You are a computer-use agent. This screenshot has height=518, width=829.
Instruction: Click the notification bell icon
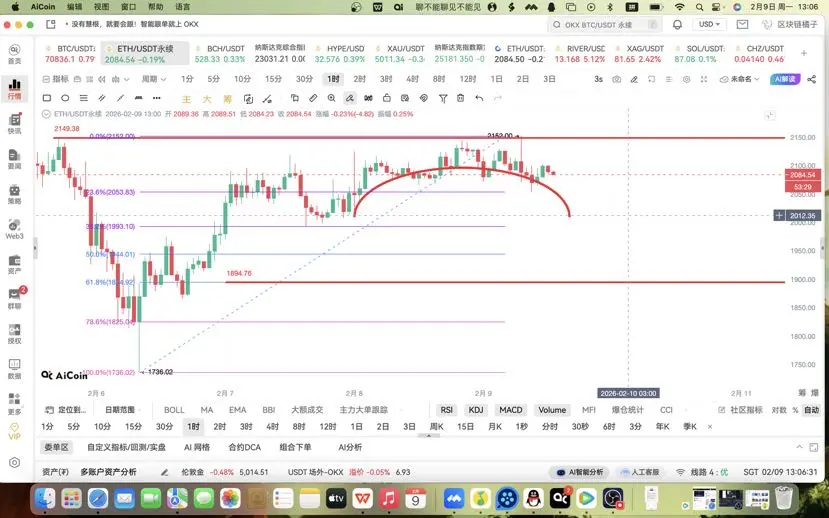[677, 25]
